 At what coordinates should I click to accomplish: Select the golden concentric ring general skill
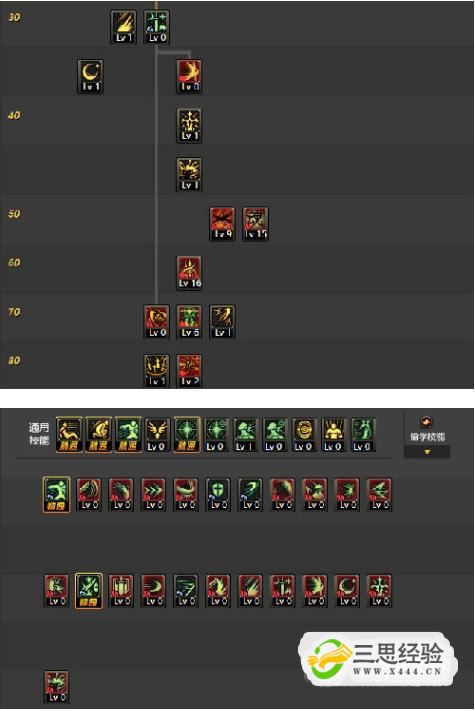303,435
